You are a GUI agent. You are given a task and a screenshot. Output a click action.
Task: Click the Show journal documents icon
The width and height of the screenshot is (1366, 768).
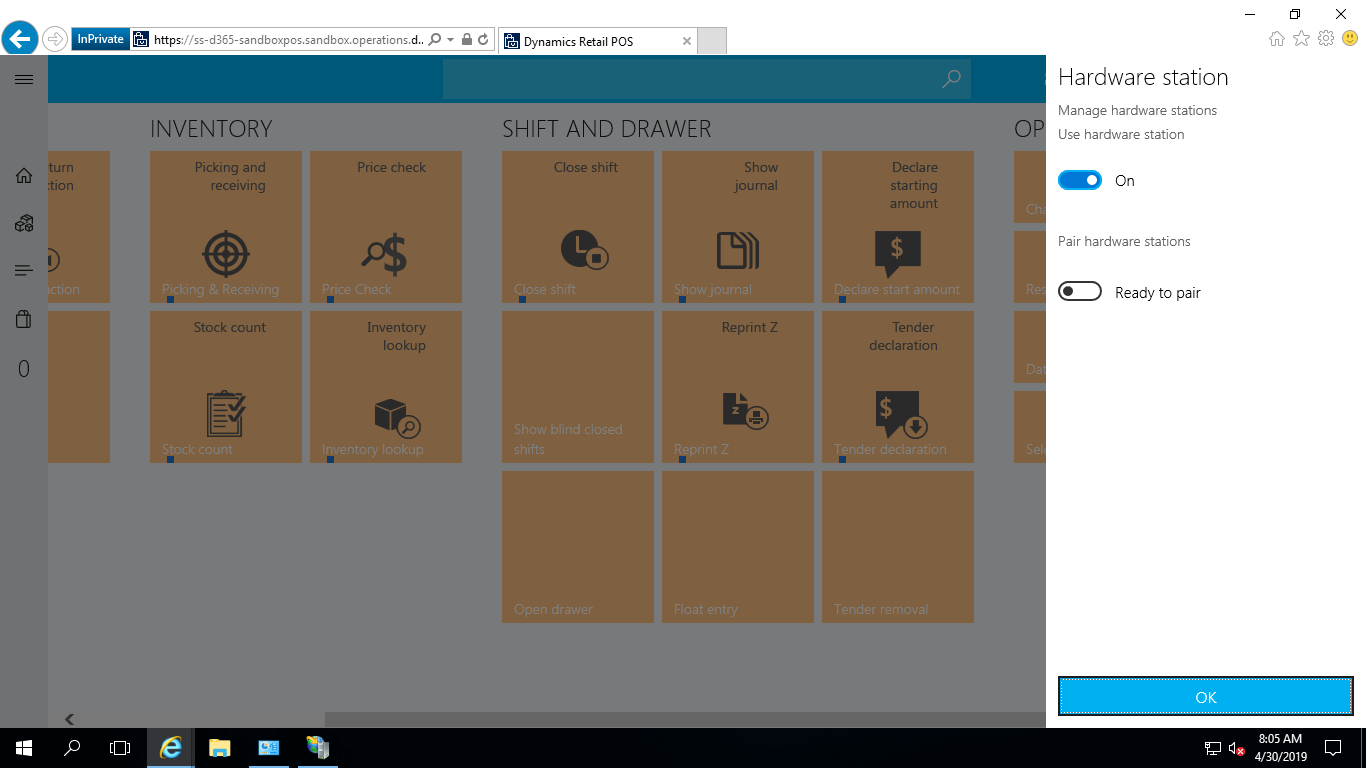[x=738, y=250]
